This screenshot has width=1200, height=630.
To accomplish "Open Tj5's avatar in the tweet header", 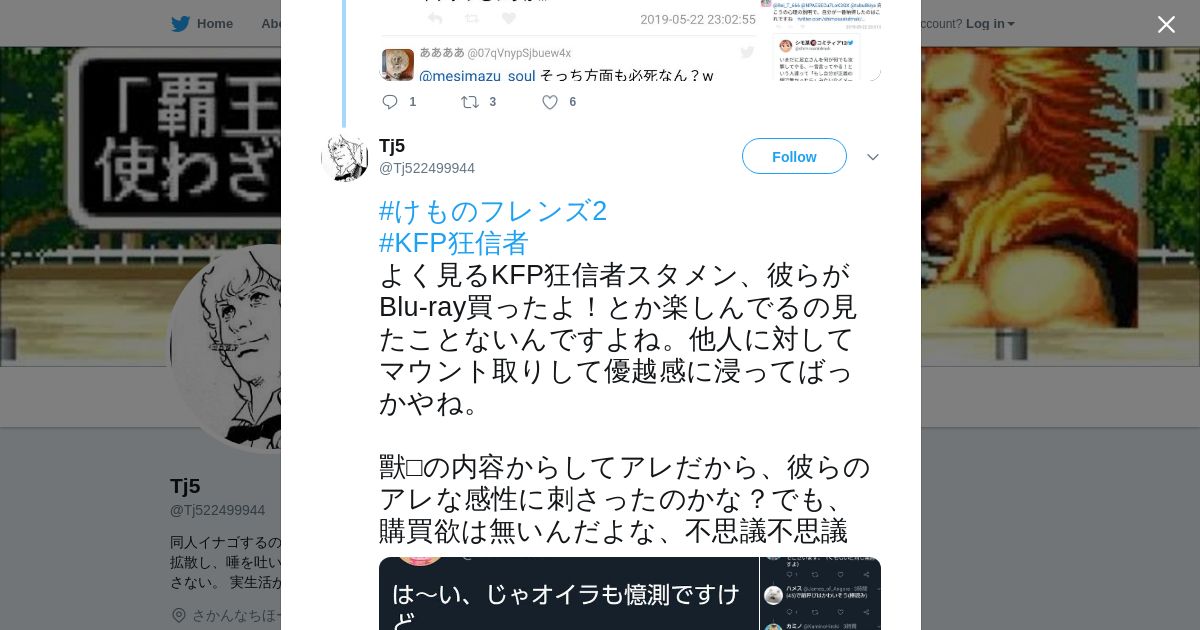I will [x=345, y=157].
